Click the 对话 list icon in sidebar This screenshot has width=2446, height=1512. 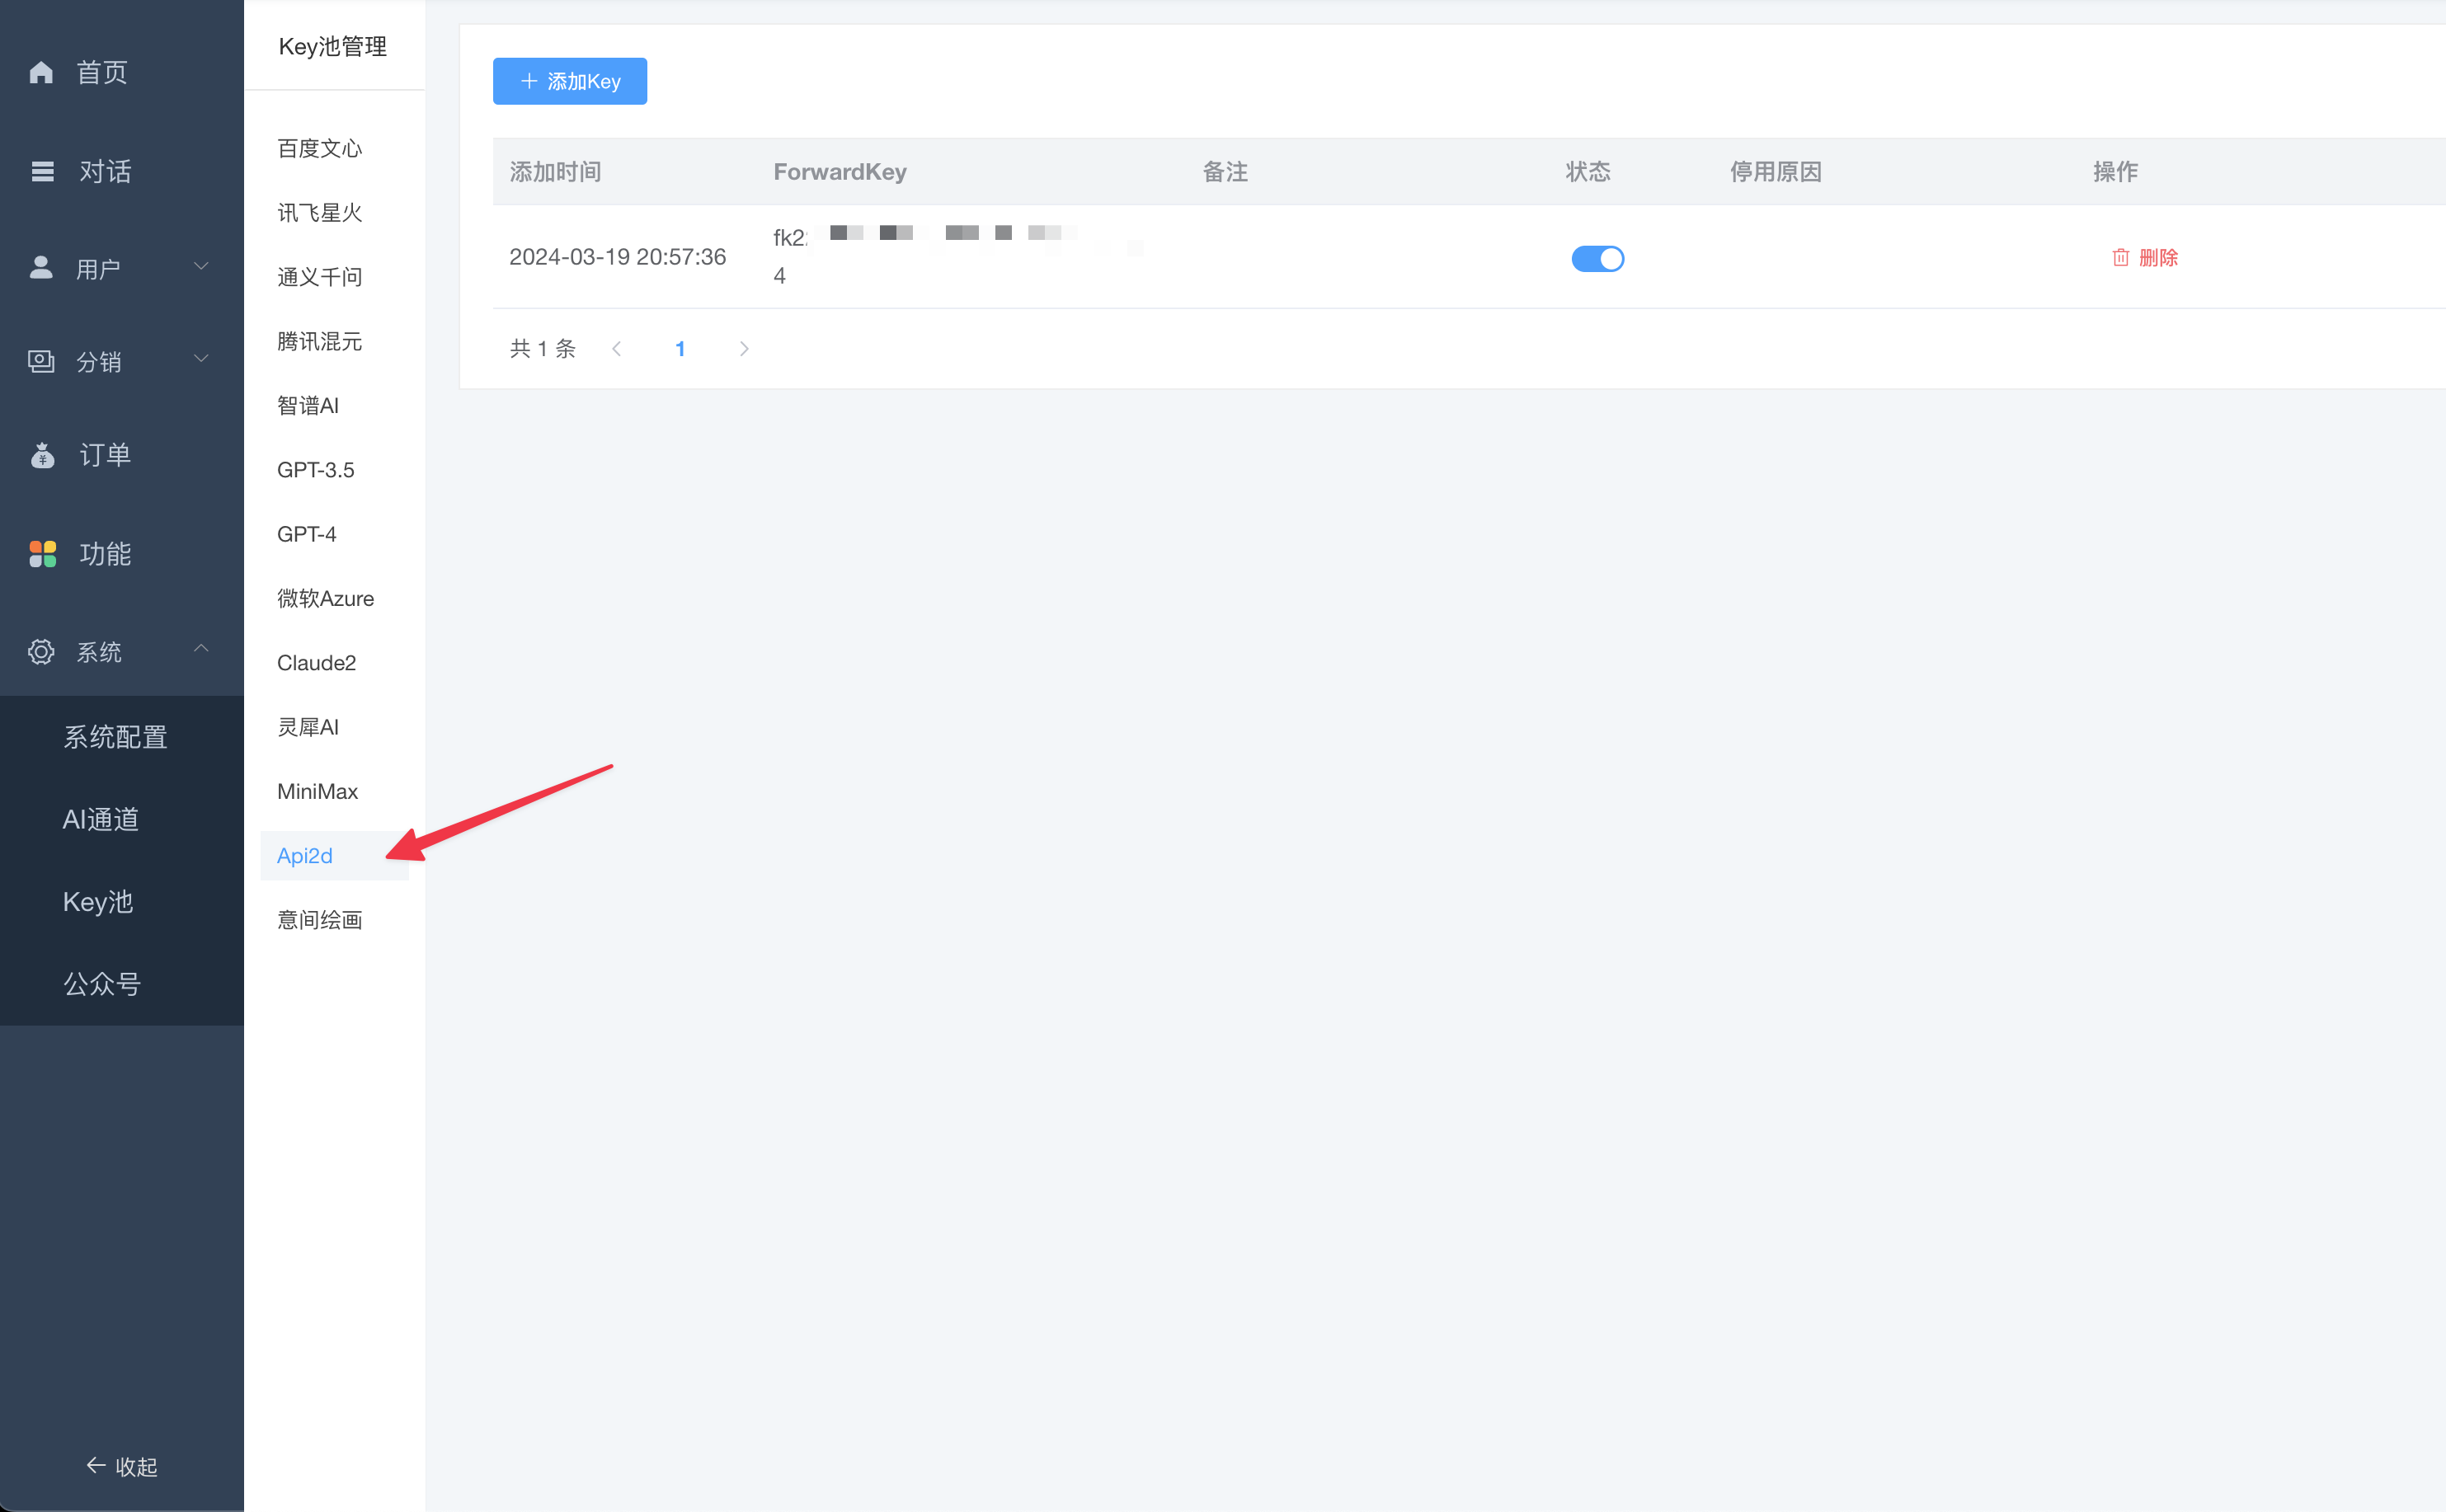[42, 171]
